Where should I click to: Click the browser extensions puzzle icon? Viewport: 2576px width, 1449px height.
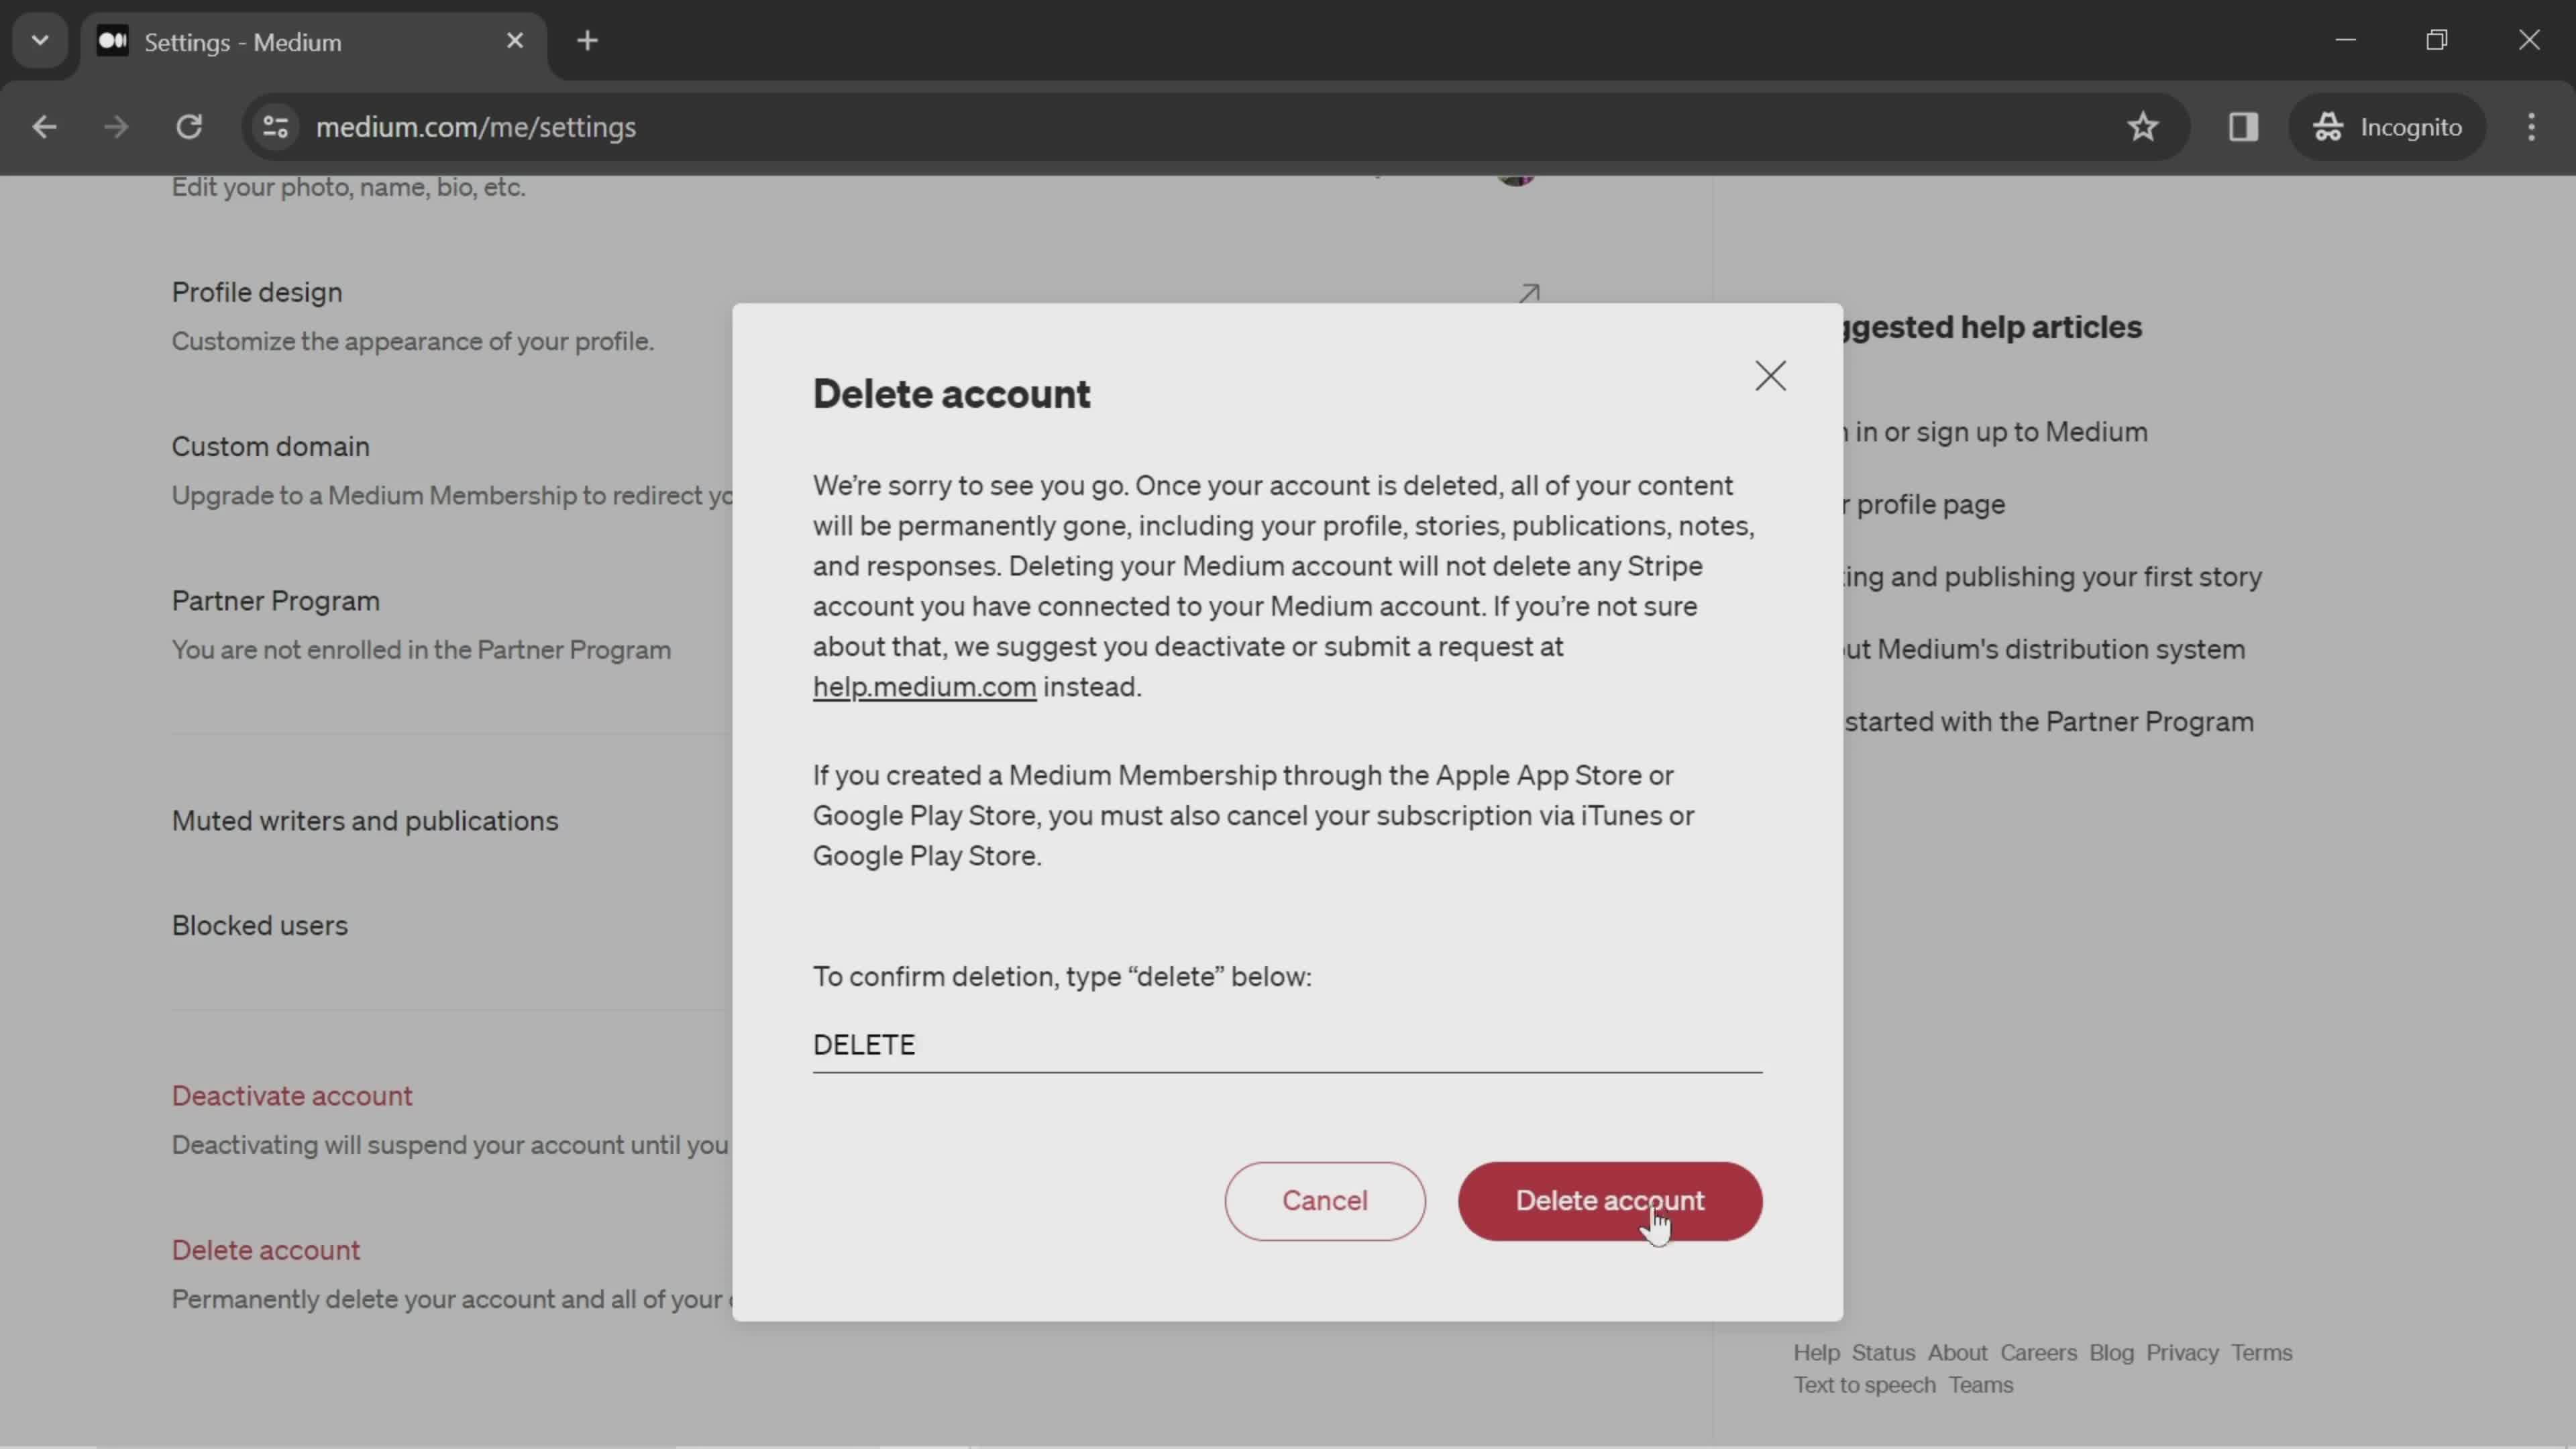tap(2243, 125)
